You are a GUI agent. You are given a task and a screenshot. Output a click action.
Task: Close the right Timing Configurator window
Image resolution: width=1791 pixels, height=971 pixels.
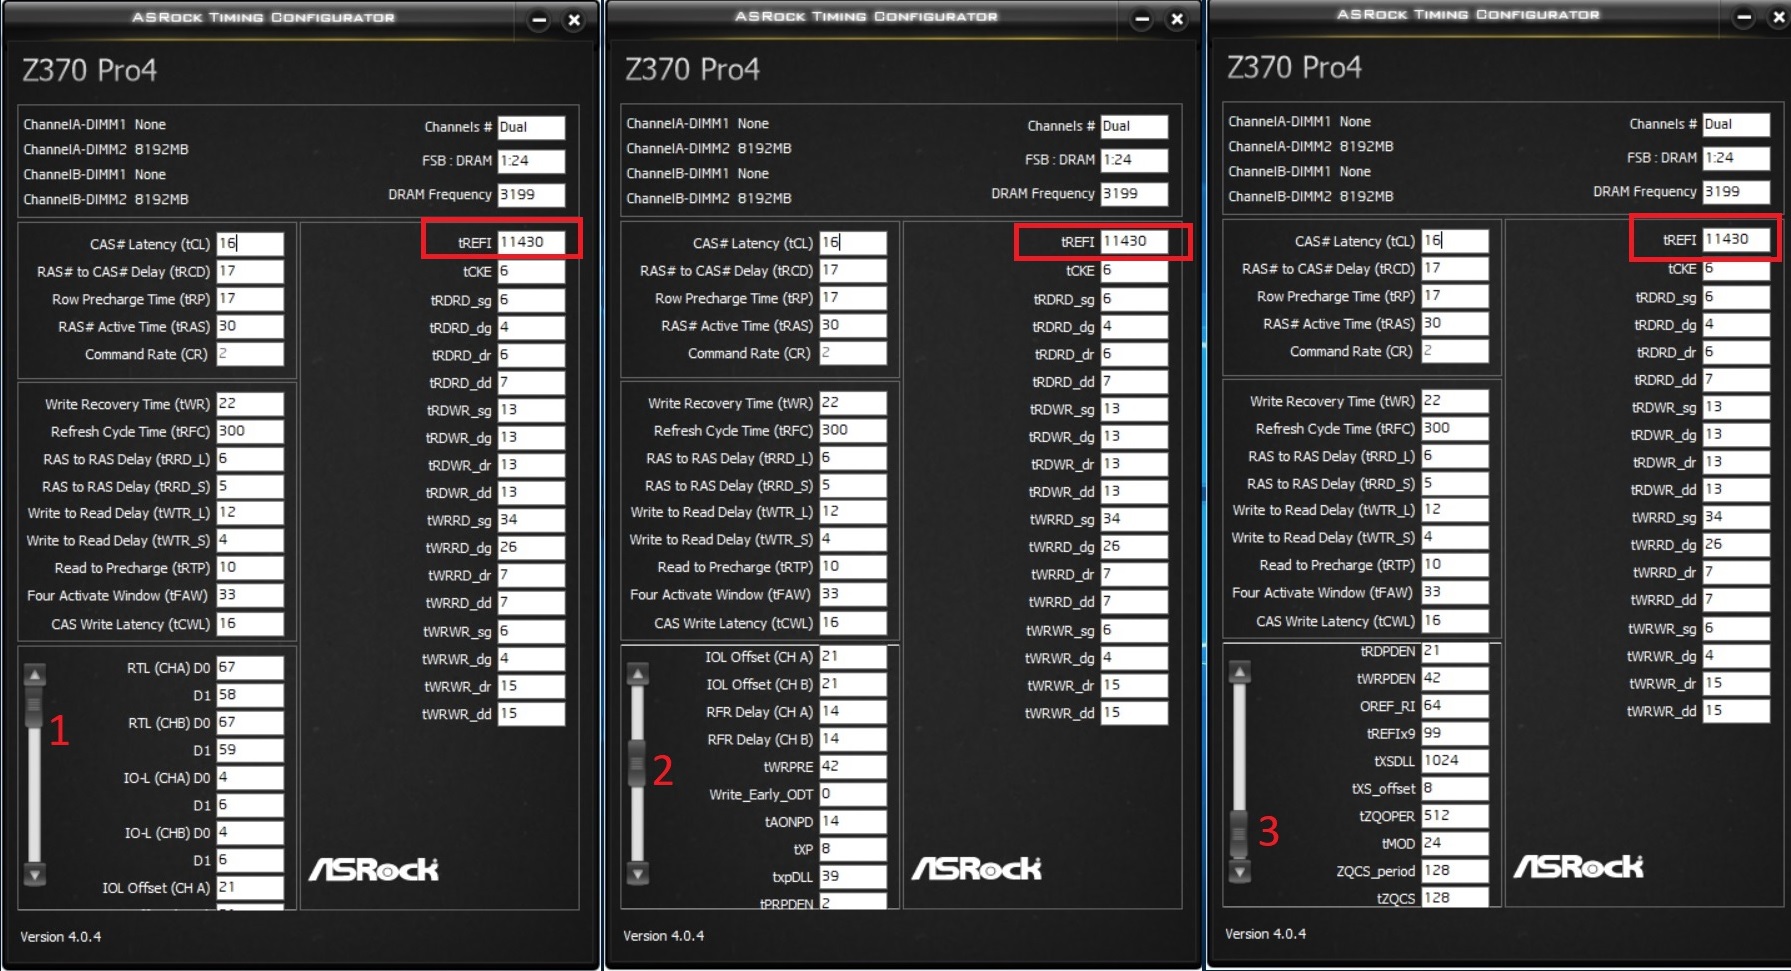[1779, 17]
